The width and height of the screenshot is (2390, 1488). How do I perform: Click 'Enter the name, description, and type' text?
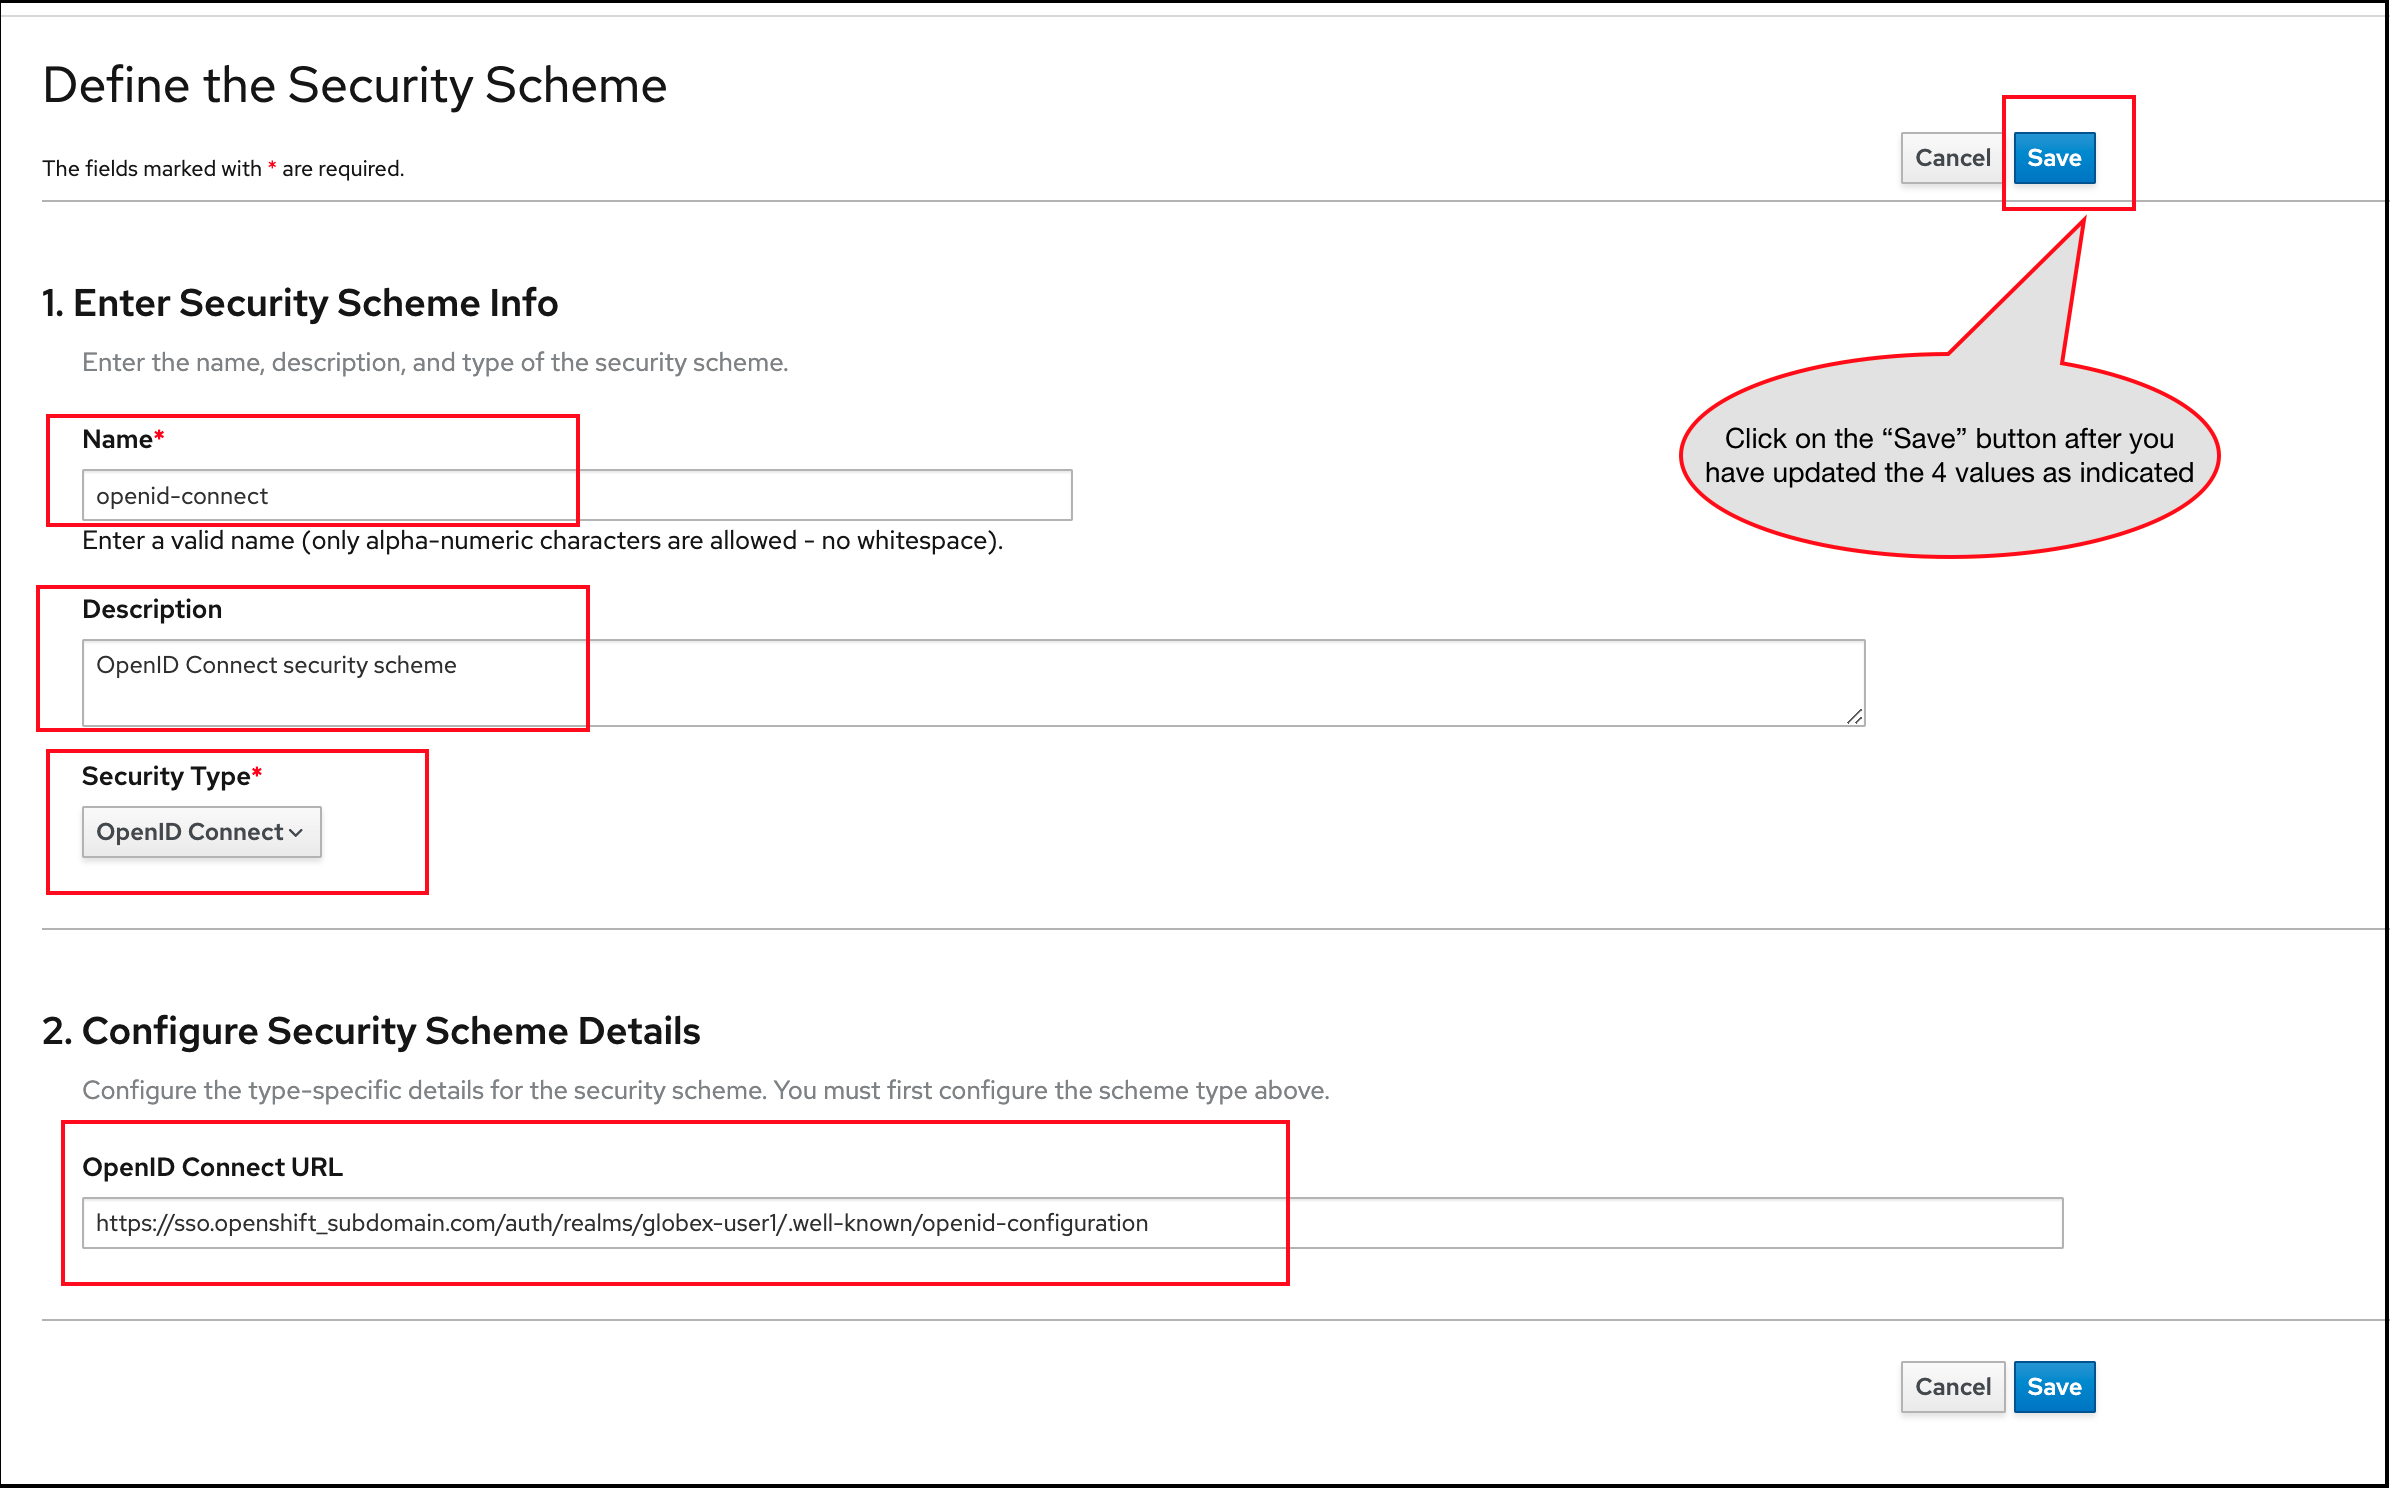coord(435,362)
